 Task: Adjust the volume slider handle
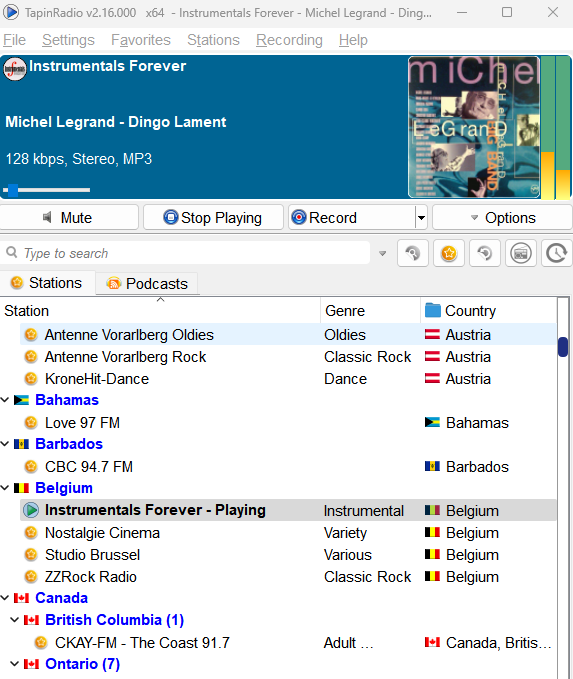[13, 190]
